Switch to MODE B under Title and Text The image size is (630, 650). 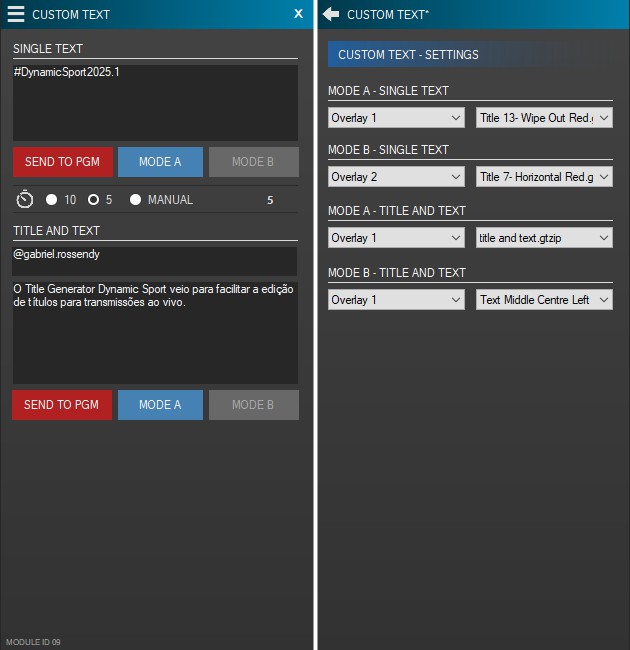tap(253, 405)
